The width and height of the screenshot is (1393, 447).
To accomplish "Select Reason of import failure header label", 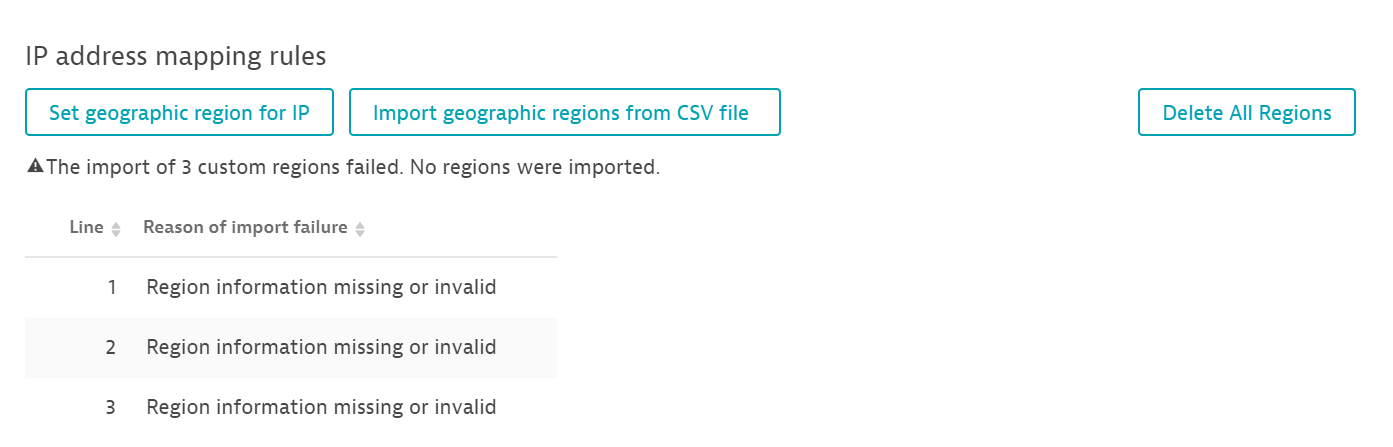I will pos(245,228).
